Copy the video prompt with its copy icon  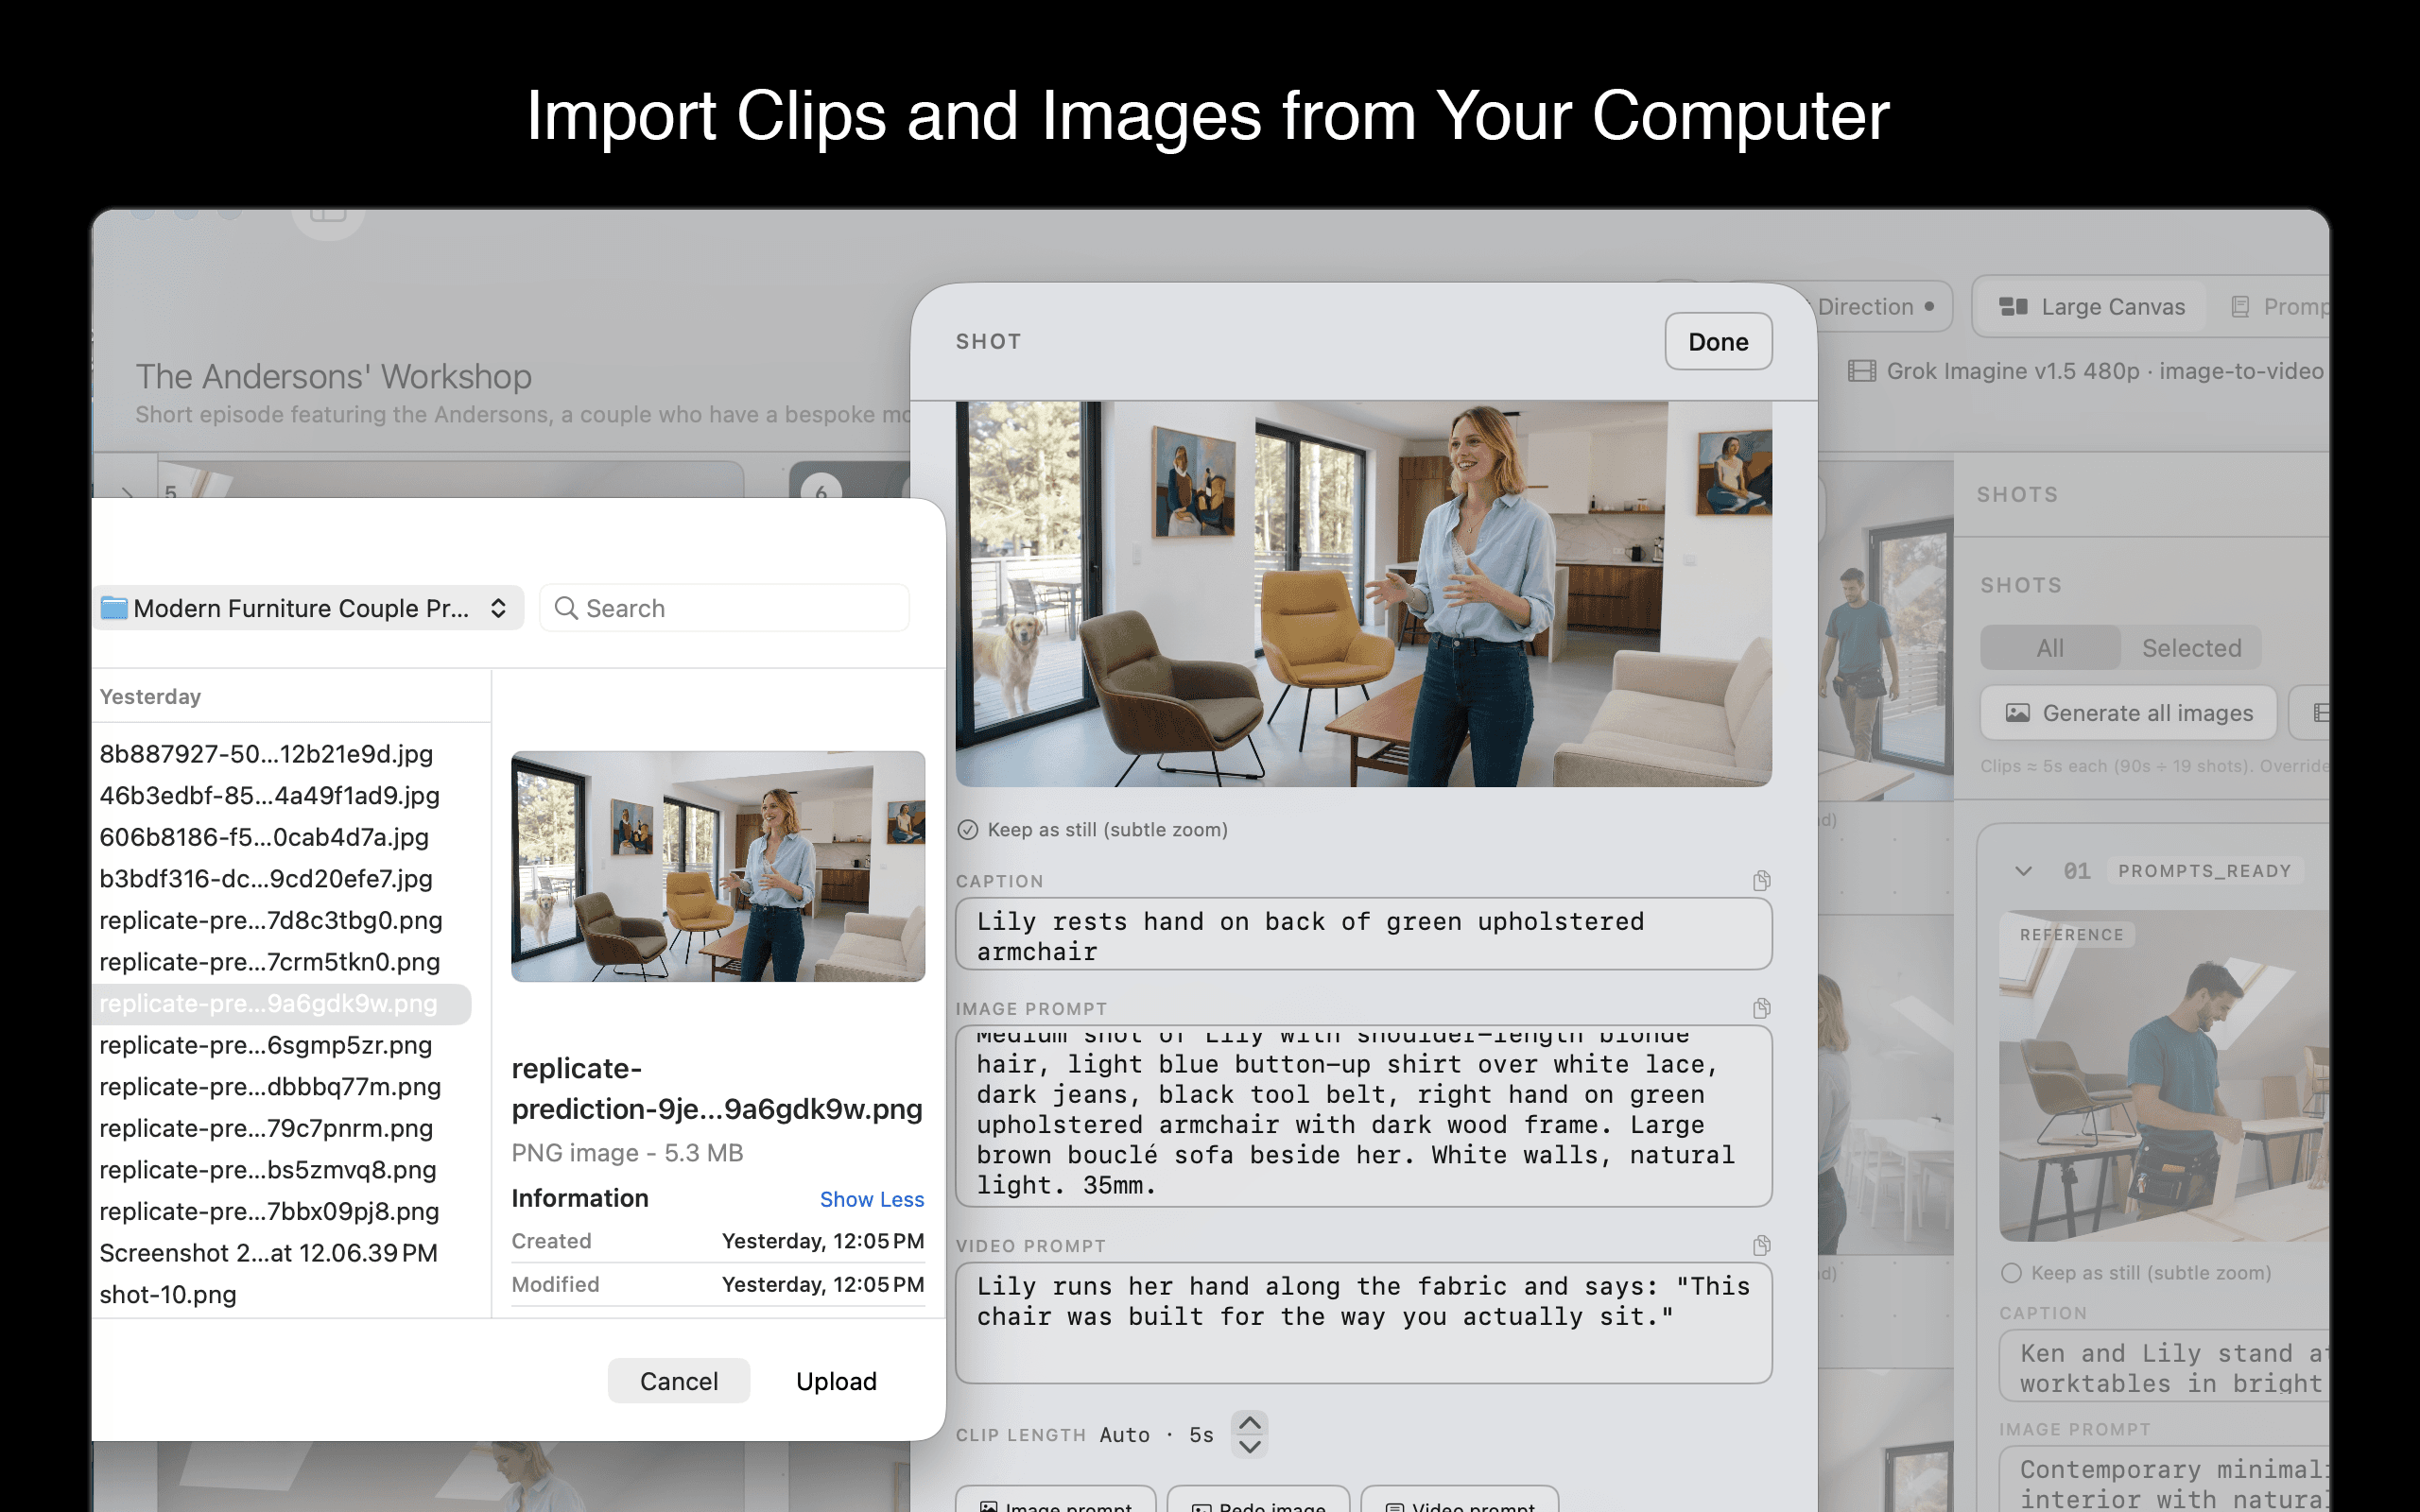pyautogui.click(x=1761, y=1245)
